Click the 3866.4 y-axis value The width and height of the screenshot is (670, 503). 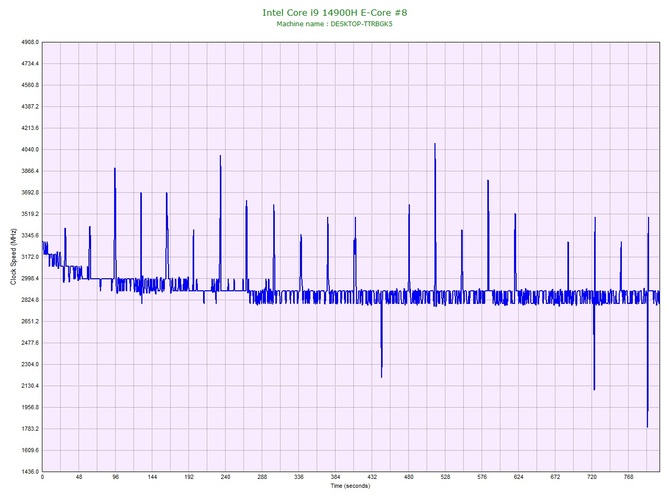click(x=30, y=171)
